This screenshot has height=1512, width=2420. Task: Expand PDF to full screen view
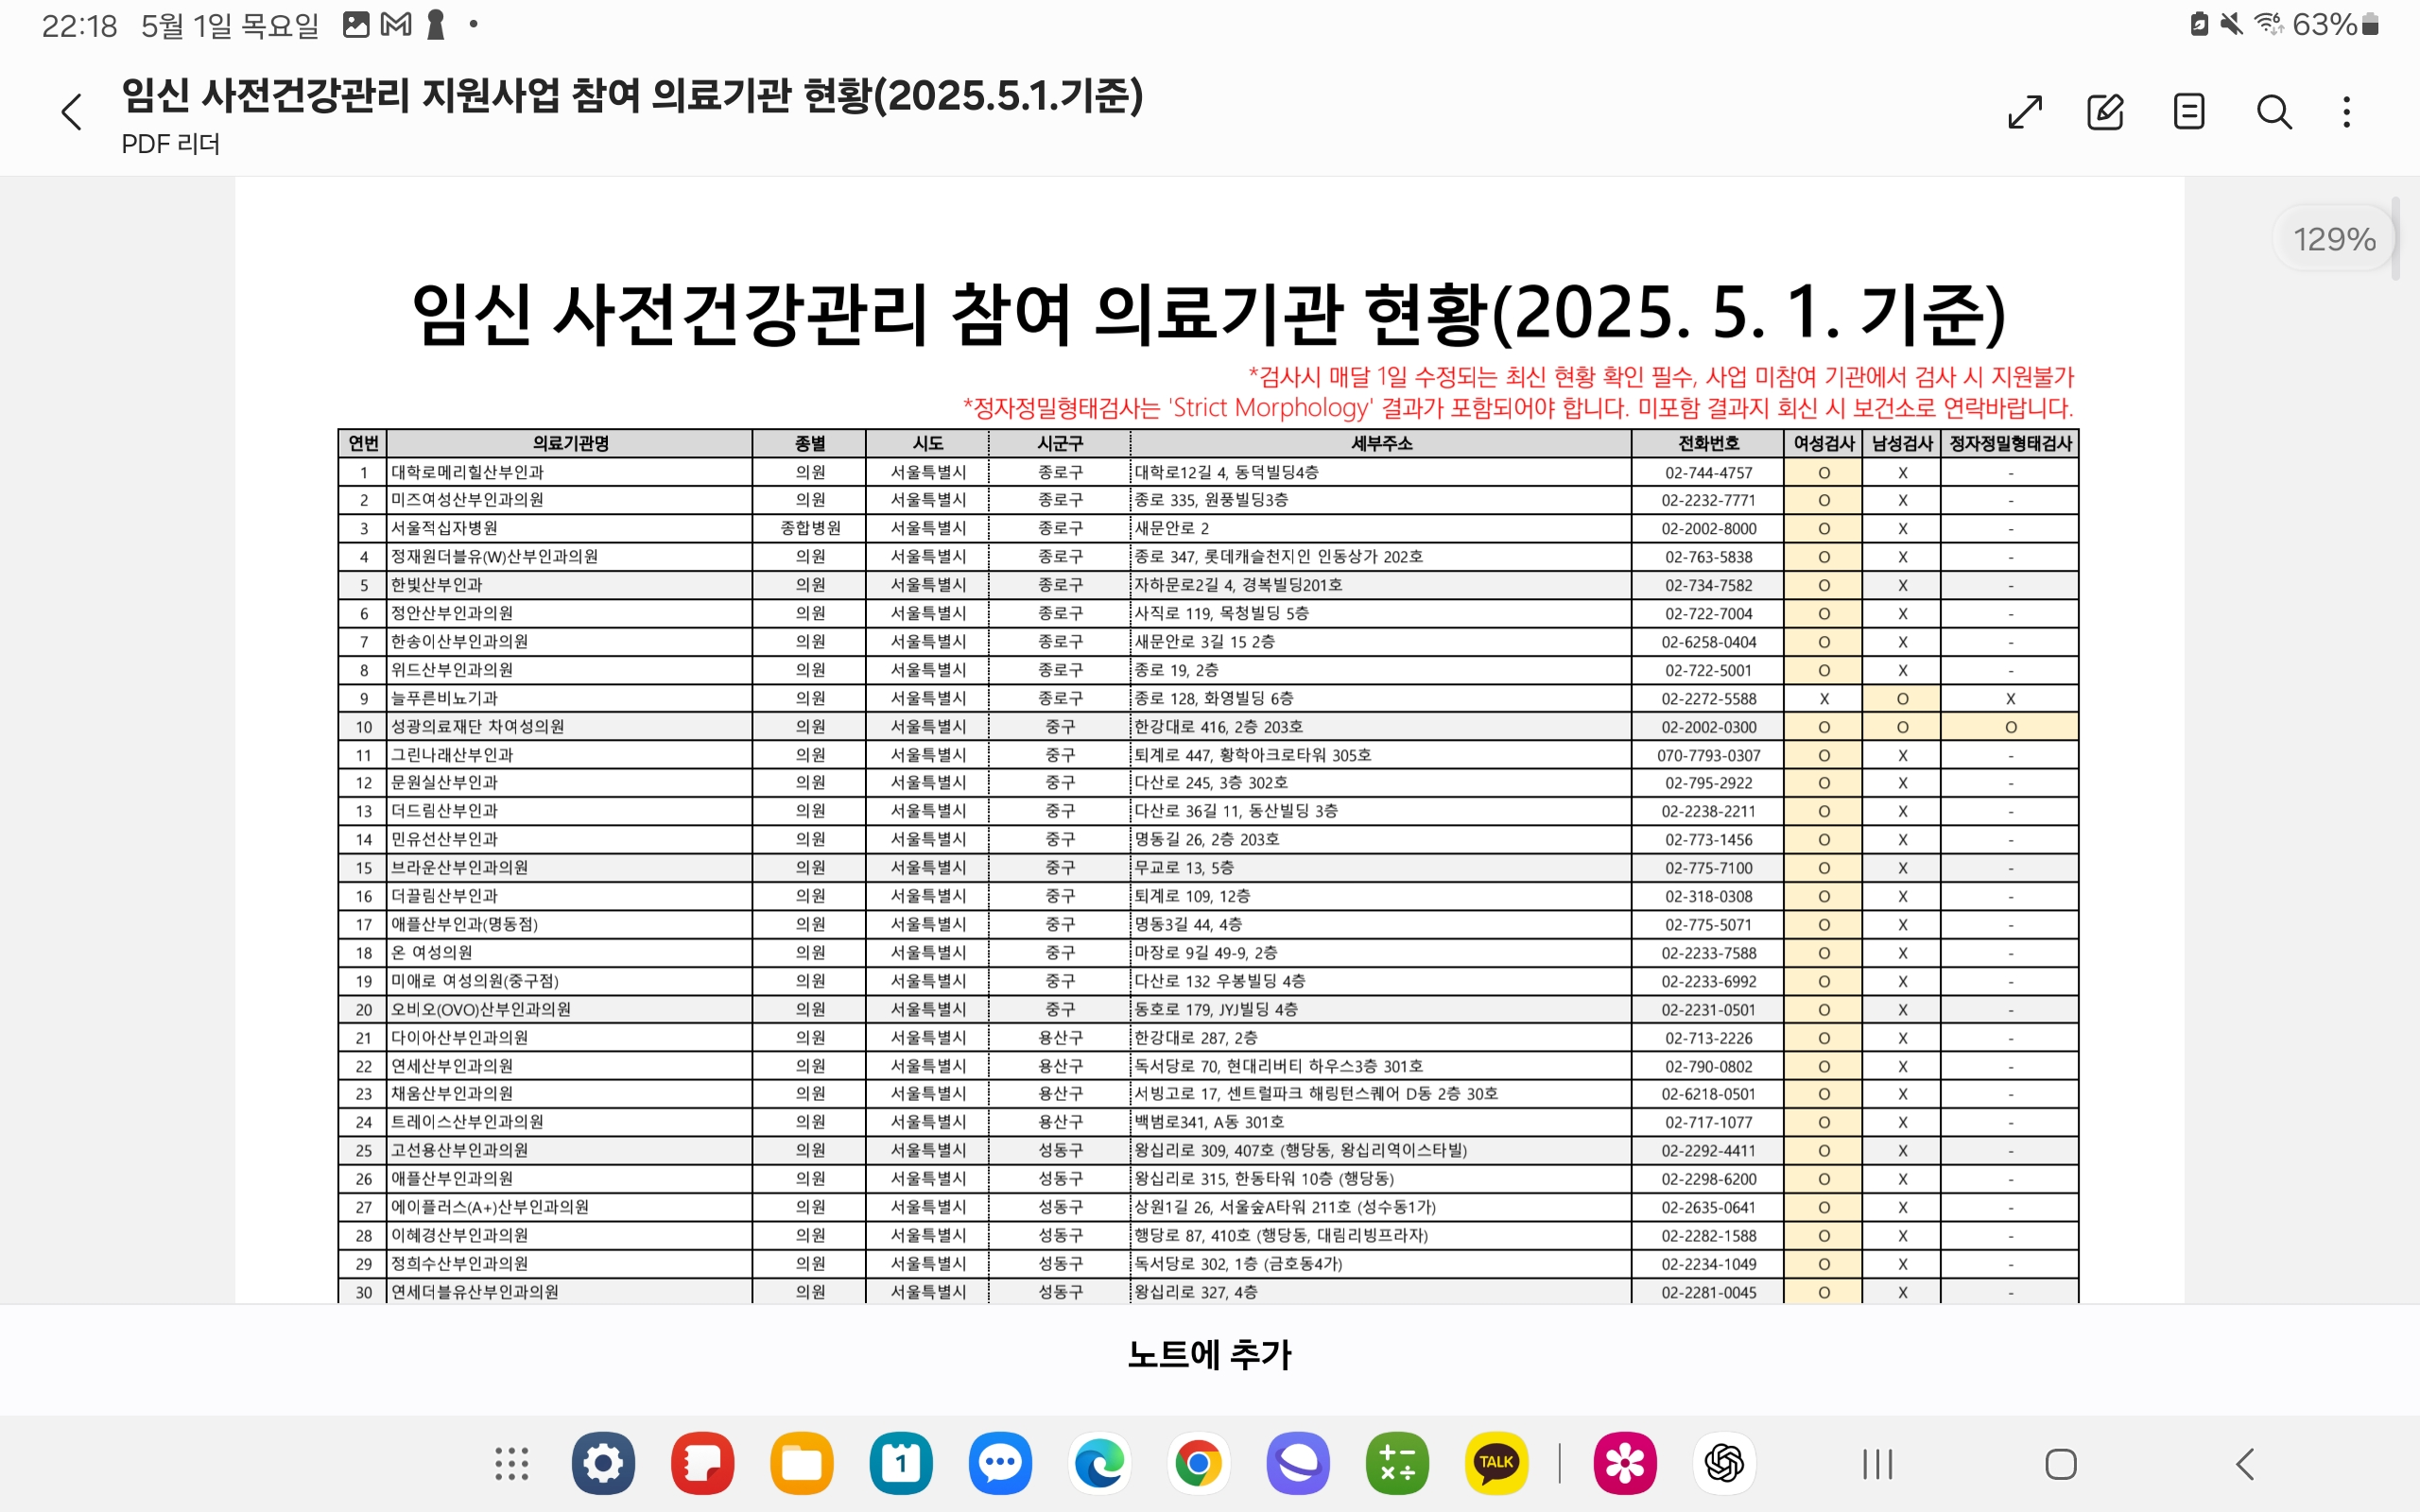click(x=2024, y=112)
